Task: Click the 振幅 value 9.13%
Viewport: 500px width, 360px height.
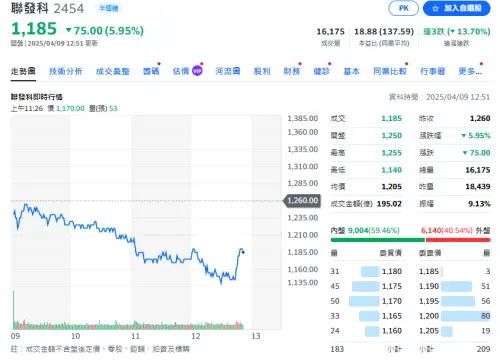Action: [x=479, y=204]
